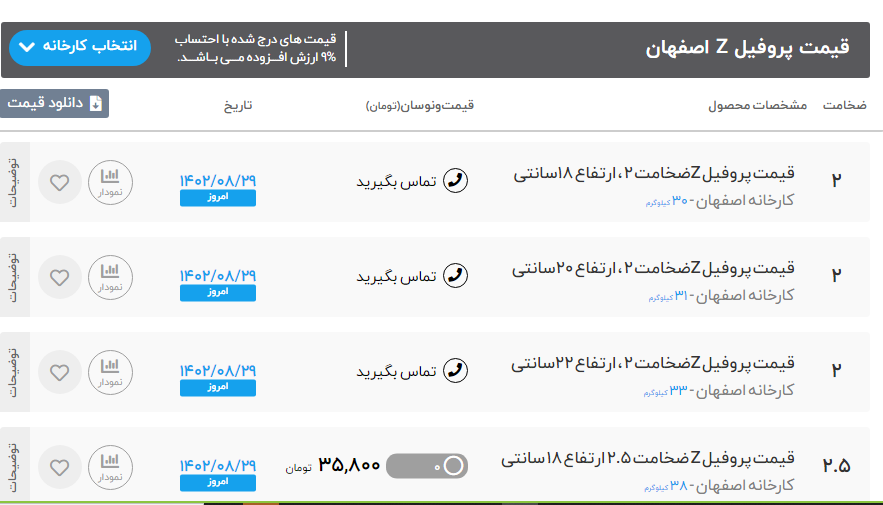Click the phone icon in the 18 cm thickness 2 row

pos(455,181)
